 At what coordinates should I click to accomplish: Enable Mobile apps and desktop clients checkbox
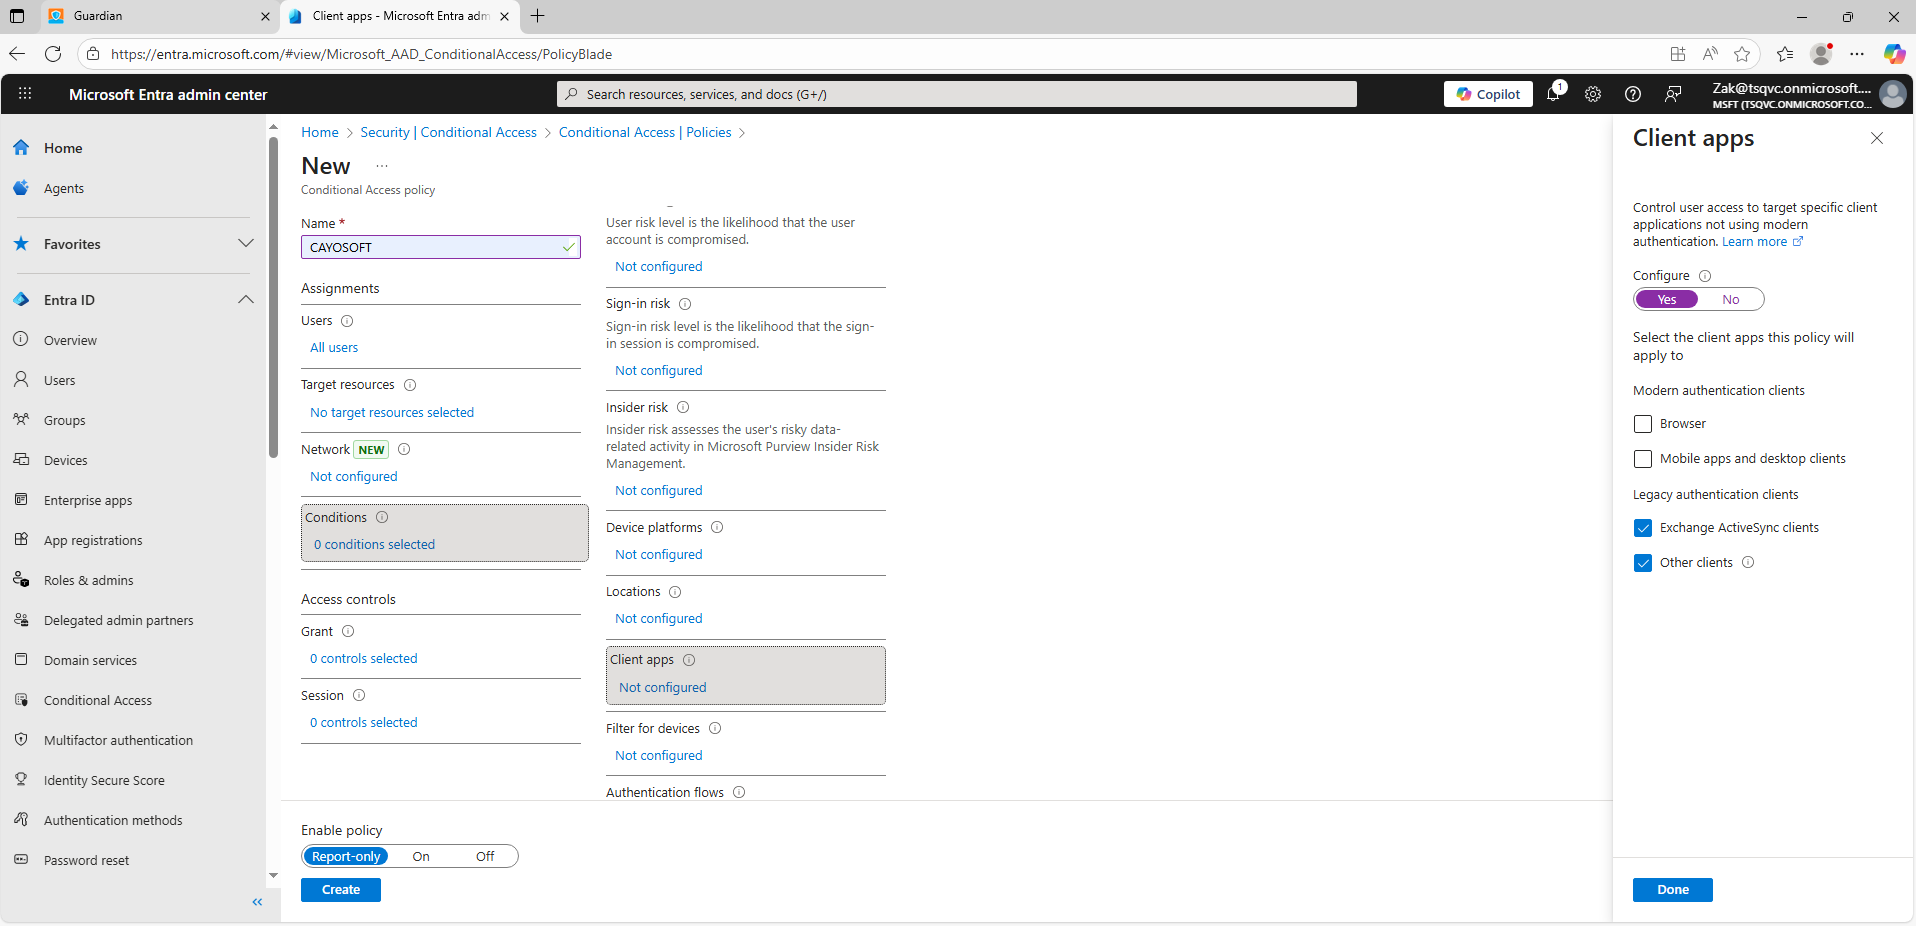tap(1643, 459)
